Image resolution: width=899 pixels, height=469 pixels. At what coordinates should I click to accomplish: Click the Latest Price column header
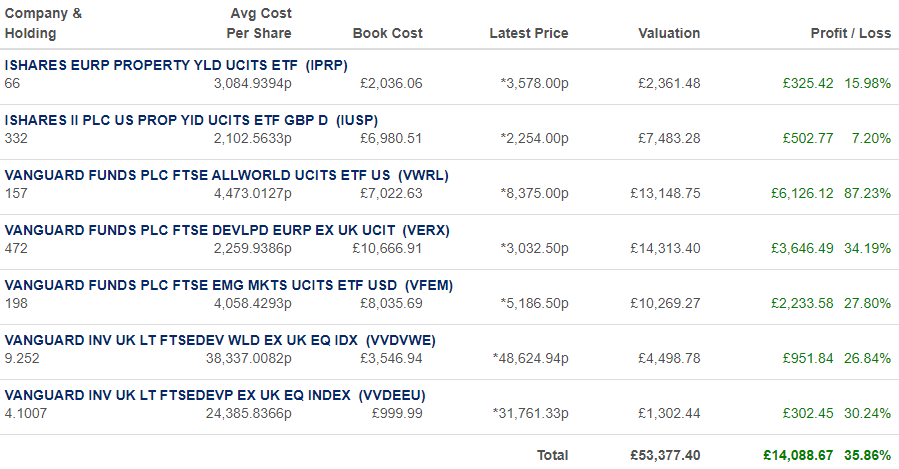pos(529,33)
